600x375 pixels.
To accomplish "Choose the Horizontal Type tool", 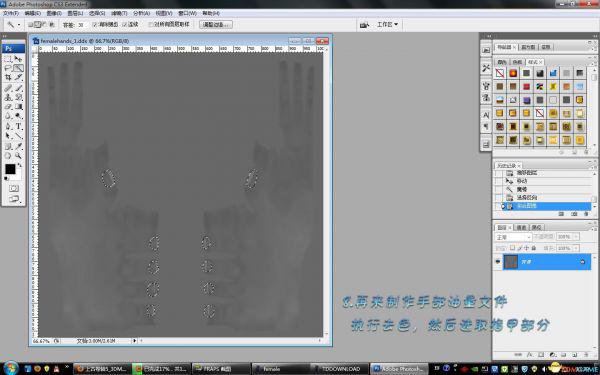I will [x=18, y=126].
